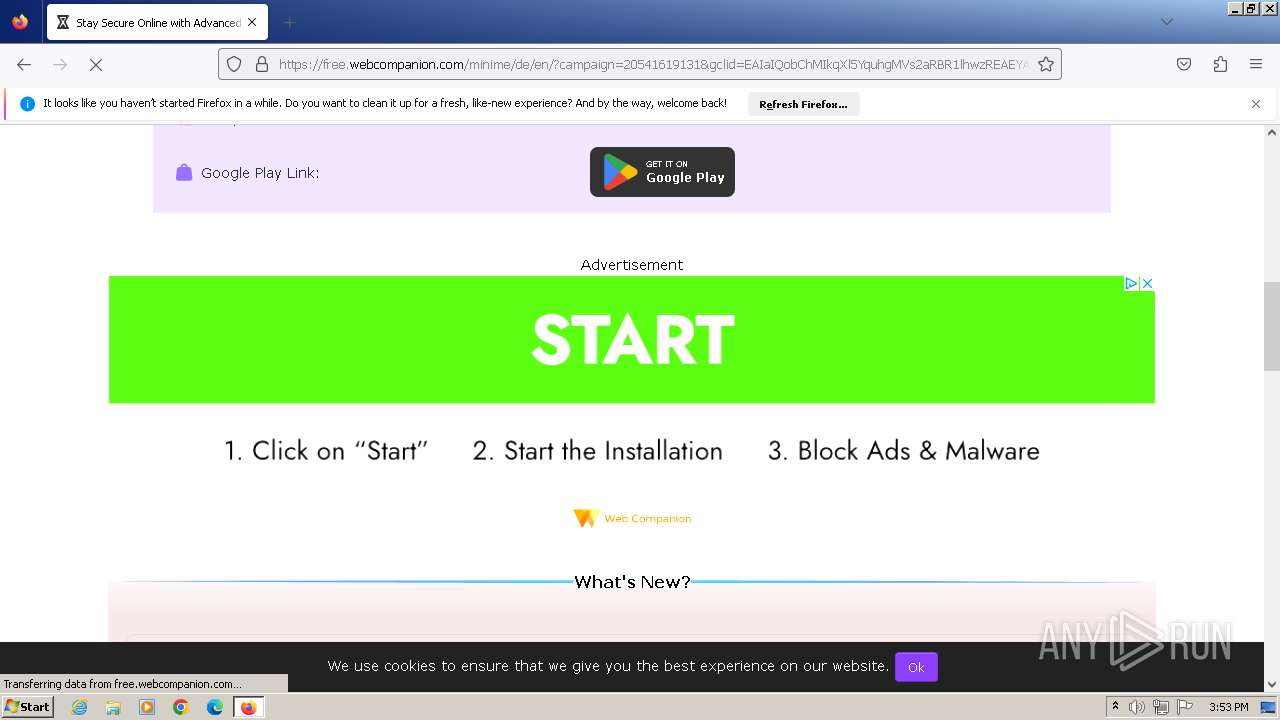Image resolution: width=1280 pixels, height=720 pixels.
Task: Dismiss the Firefox refresh notification bar
Action: 1256,104
